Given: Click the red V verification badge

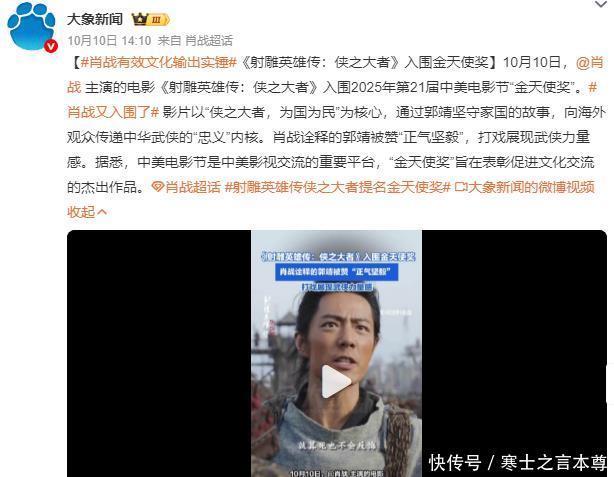Looking at the screenshot, I should (51, 46).
